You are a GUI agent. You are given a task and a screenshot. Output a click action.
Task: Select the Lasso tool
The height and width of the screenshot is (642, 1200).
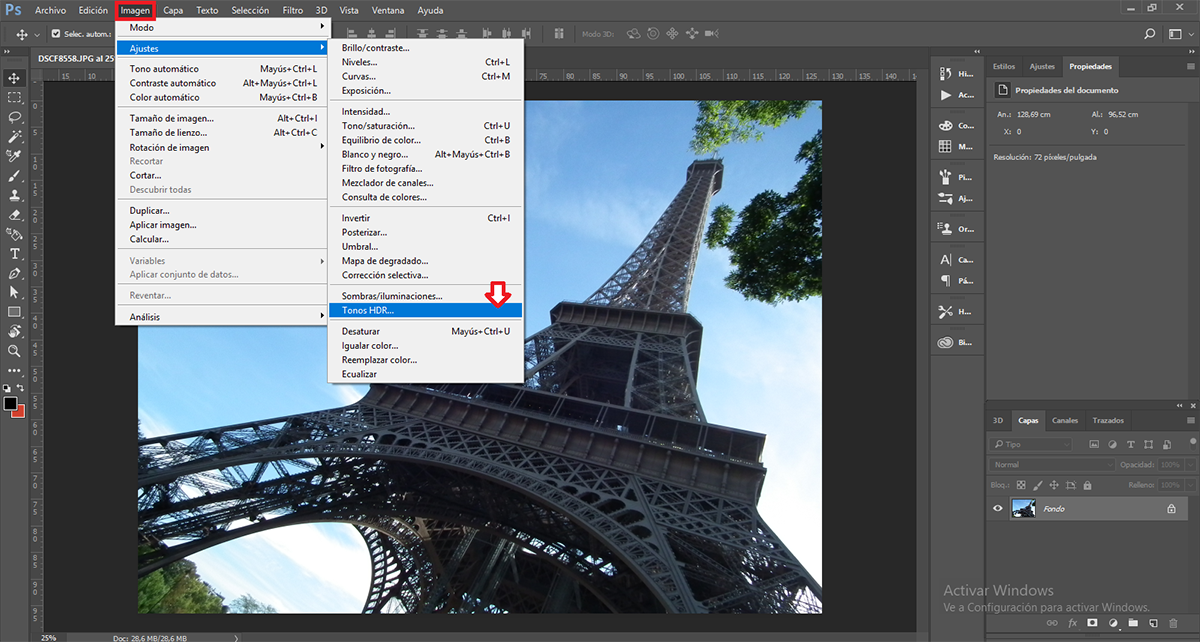click(x=15, y=116)
